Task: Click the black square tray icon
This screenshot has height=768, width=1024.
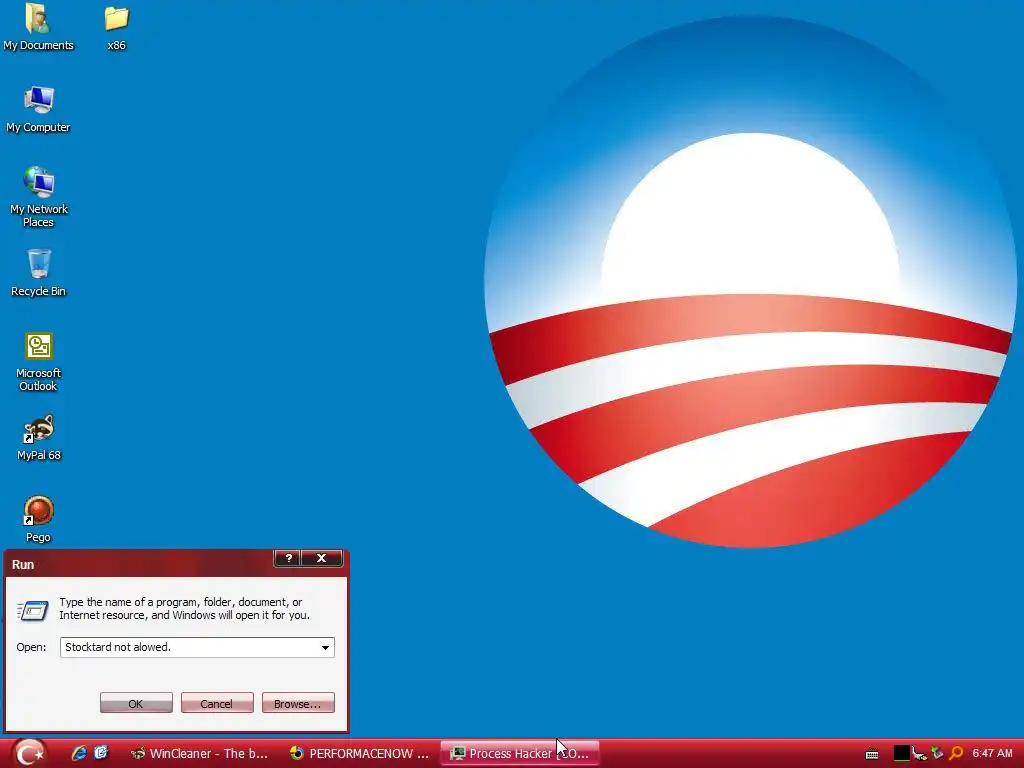Action: [901, 753]
